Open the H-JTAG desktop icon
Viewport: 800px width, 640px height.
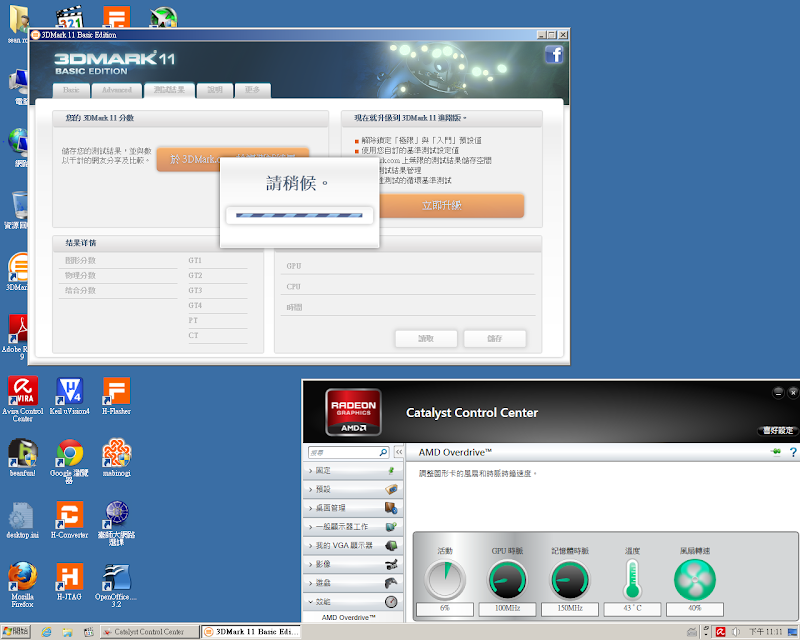[x=69, y=581]
